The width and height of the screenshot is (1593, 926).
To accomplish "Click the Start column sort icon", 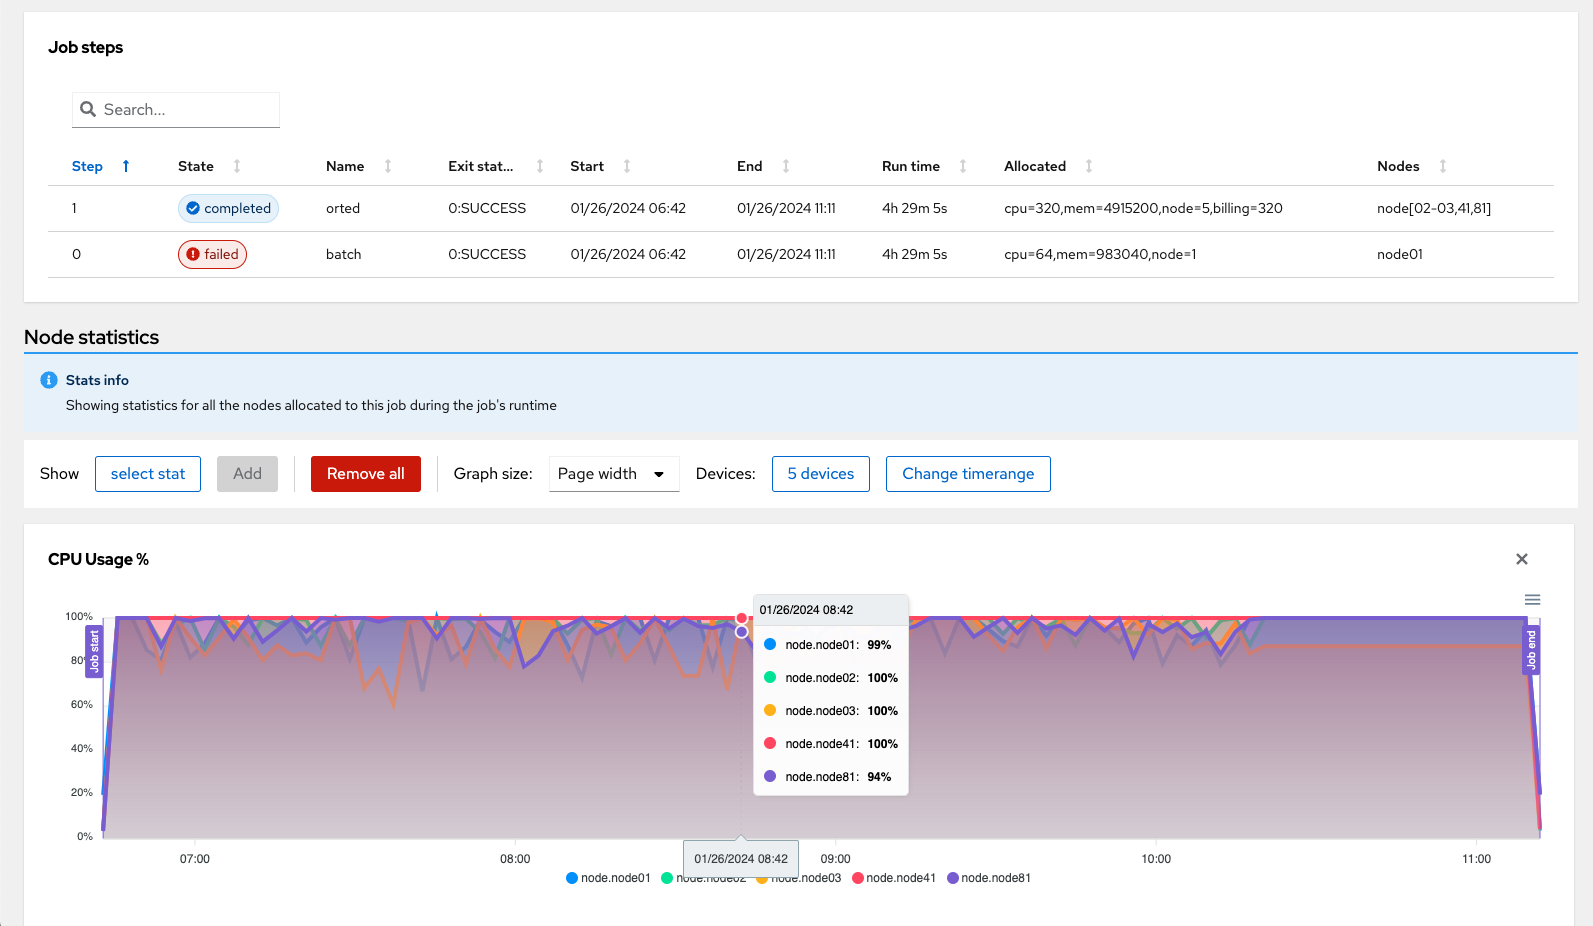I will tap(627, 166).
